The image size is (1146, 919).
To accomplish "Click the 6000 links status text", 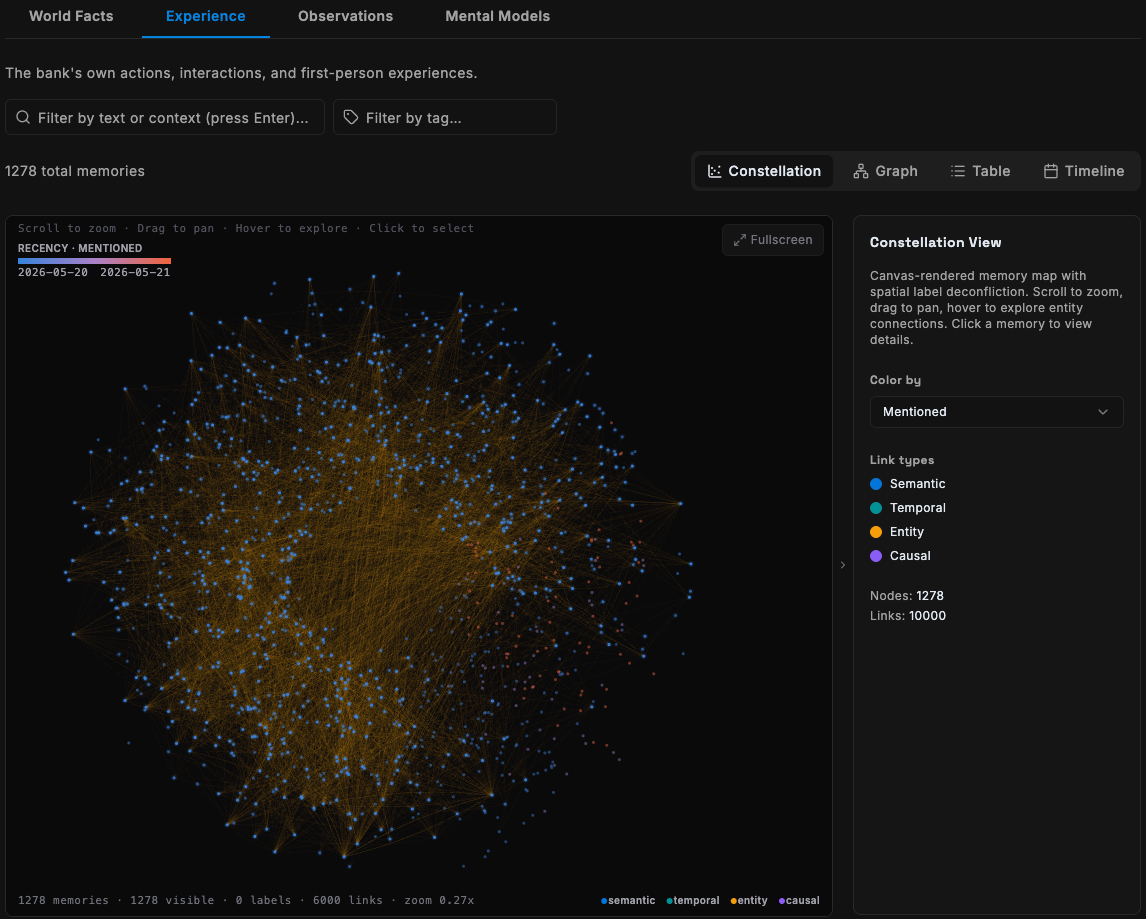I will (x=348, y=900).
